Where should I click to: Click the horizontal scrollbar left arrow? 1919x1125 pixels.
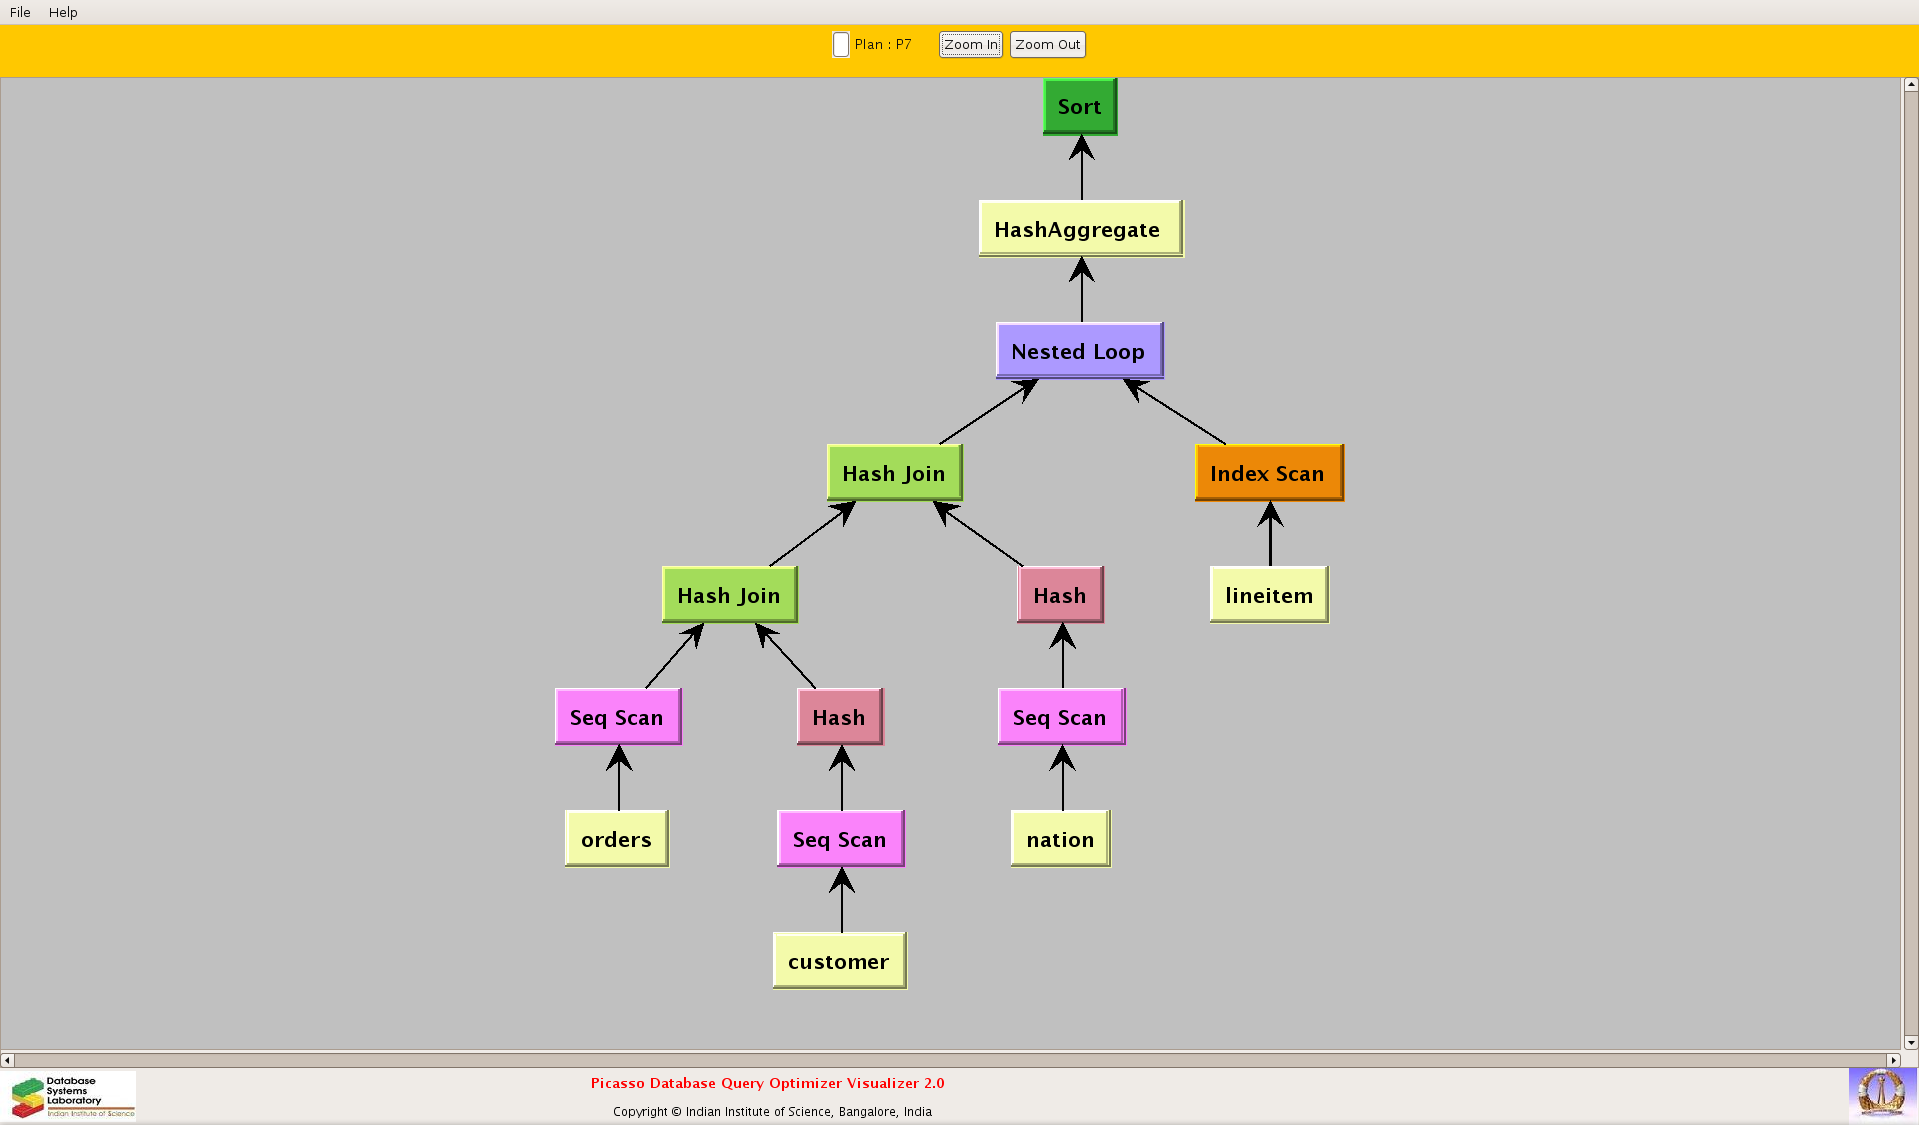(x=8, y=1060)
